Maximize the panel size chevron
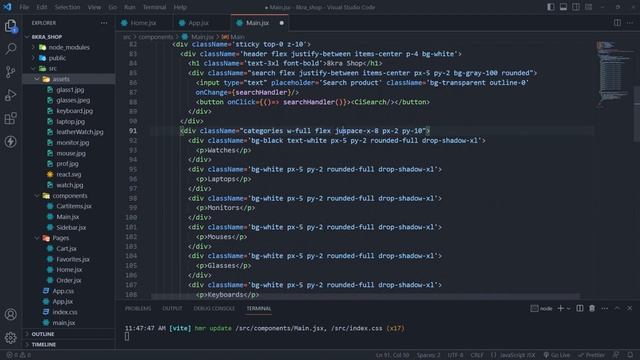640x360 pixels. coord(617,308)
